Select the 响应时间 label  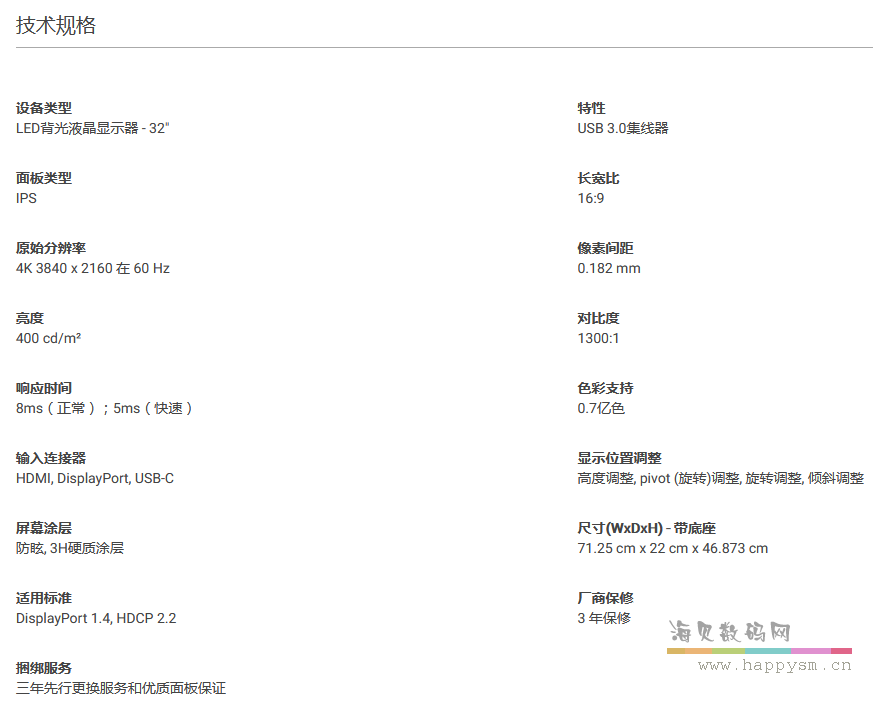(43, 388)
